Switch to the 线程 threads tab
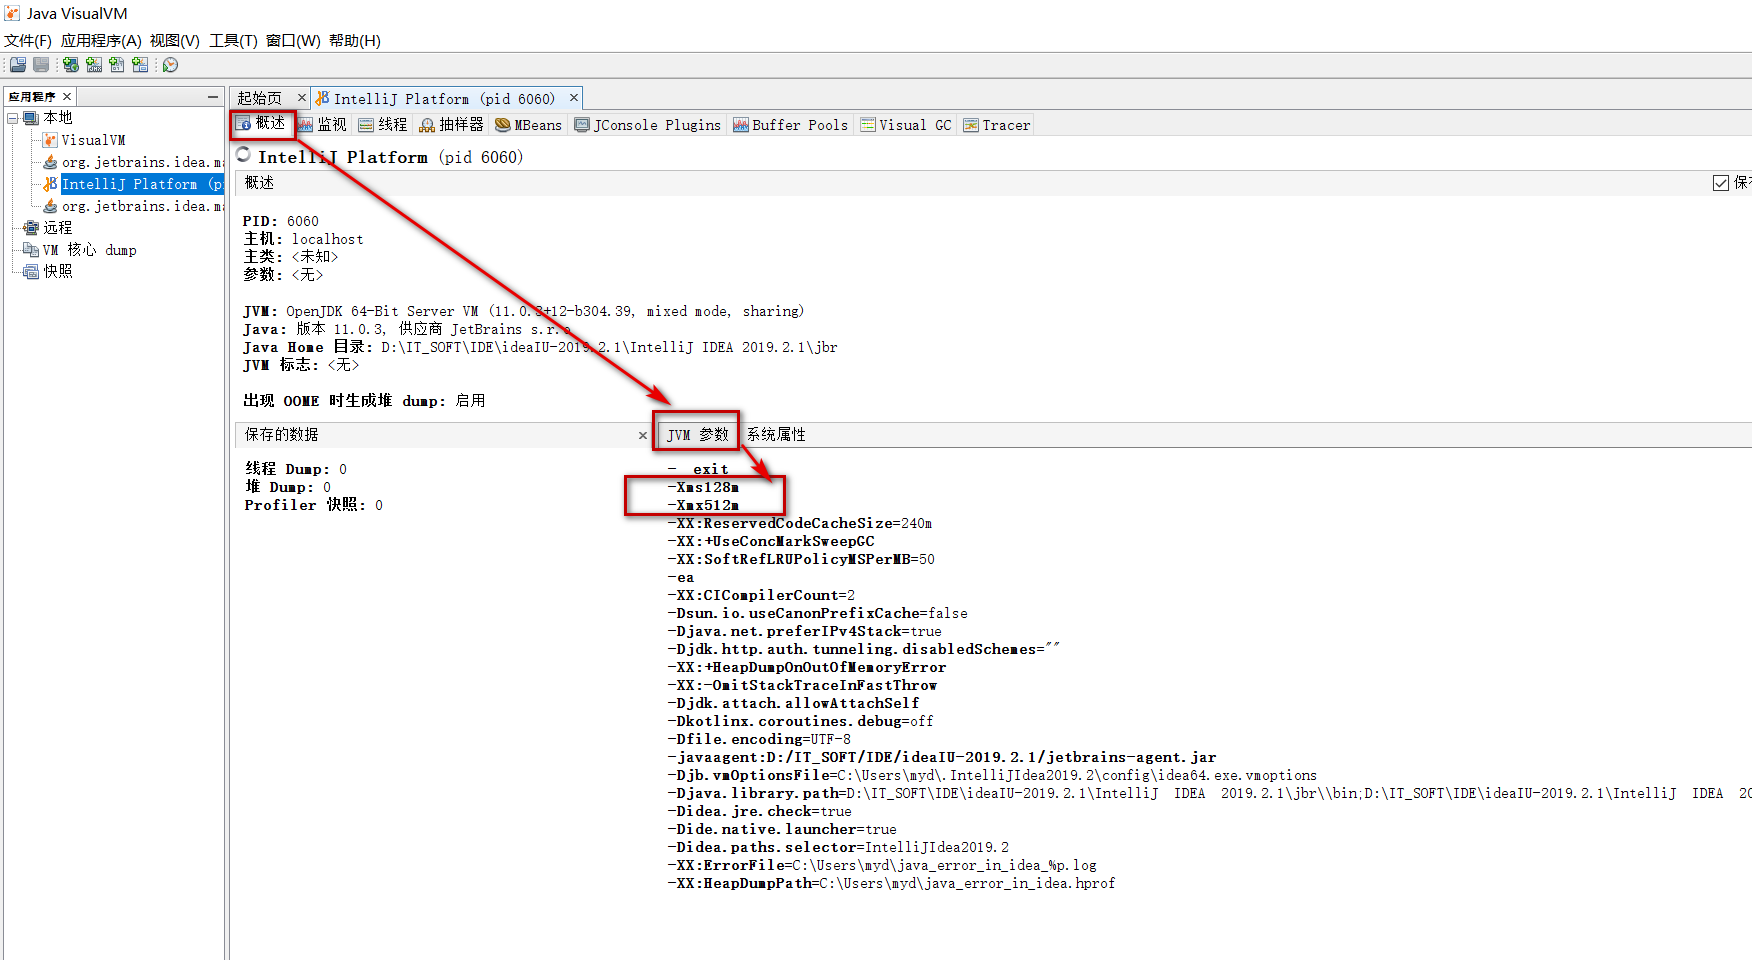Screen dimensions: 1752x960 click(383, 125)
